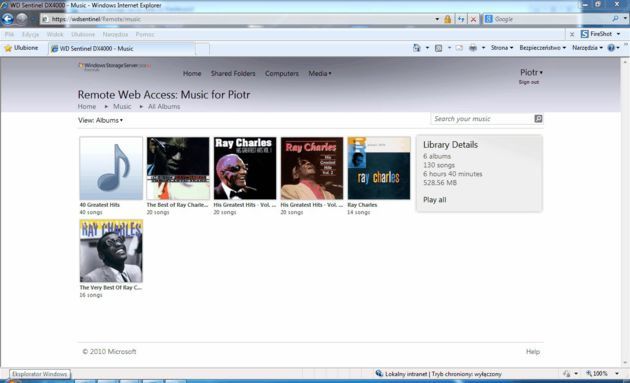This screenshot has height=383, width=630.
Task: Open The Very Best Of Ray Charles cover
Action: click(x=111, y=251)
